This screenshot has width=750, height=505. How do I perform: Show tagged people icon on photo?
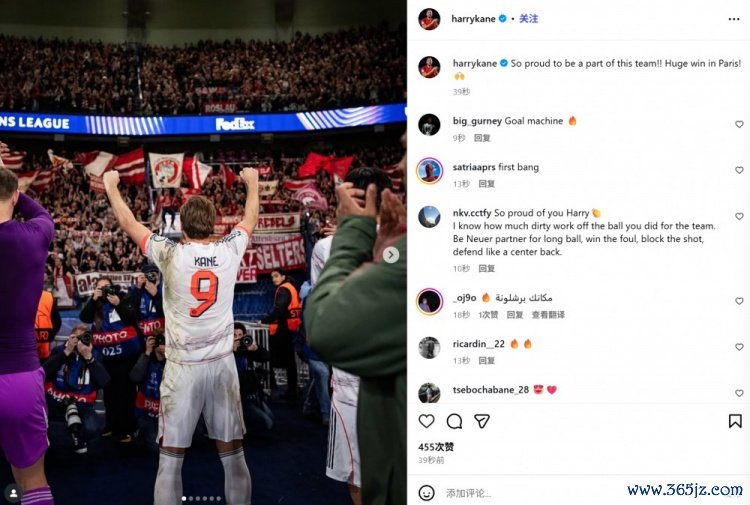[x=13, y=492]
